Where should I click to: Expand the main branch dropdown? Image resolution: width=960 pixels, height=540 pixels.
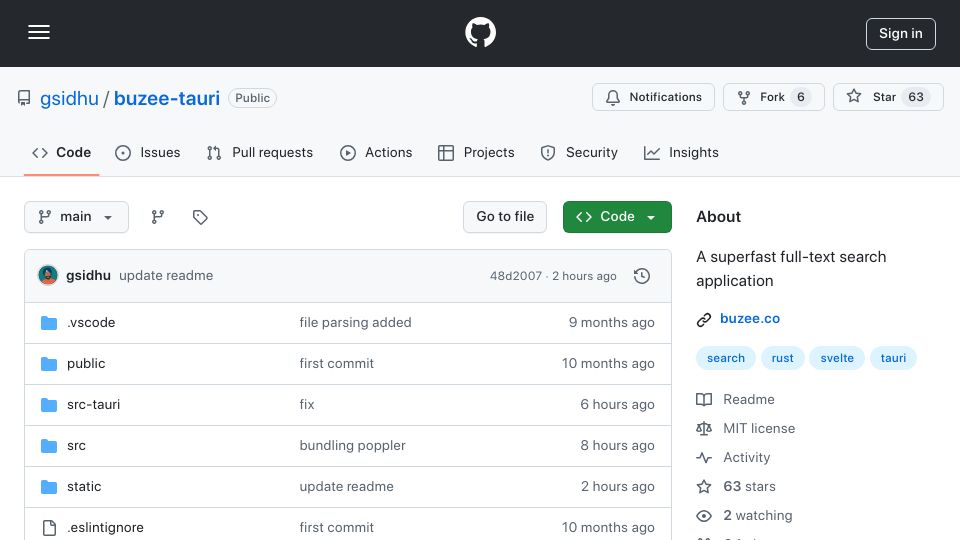coord(77,217)
